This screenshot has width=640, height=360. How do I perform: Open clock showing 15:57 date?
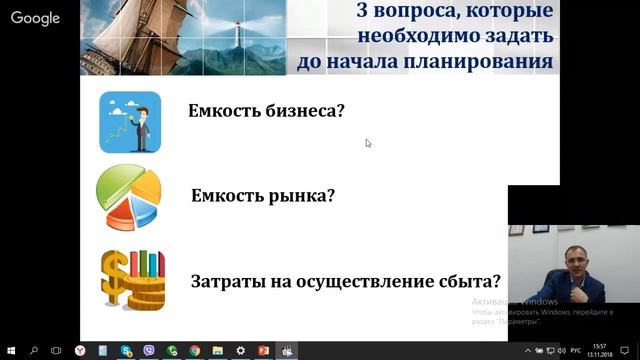[x=600, y=351]
